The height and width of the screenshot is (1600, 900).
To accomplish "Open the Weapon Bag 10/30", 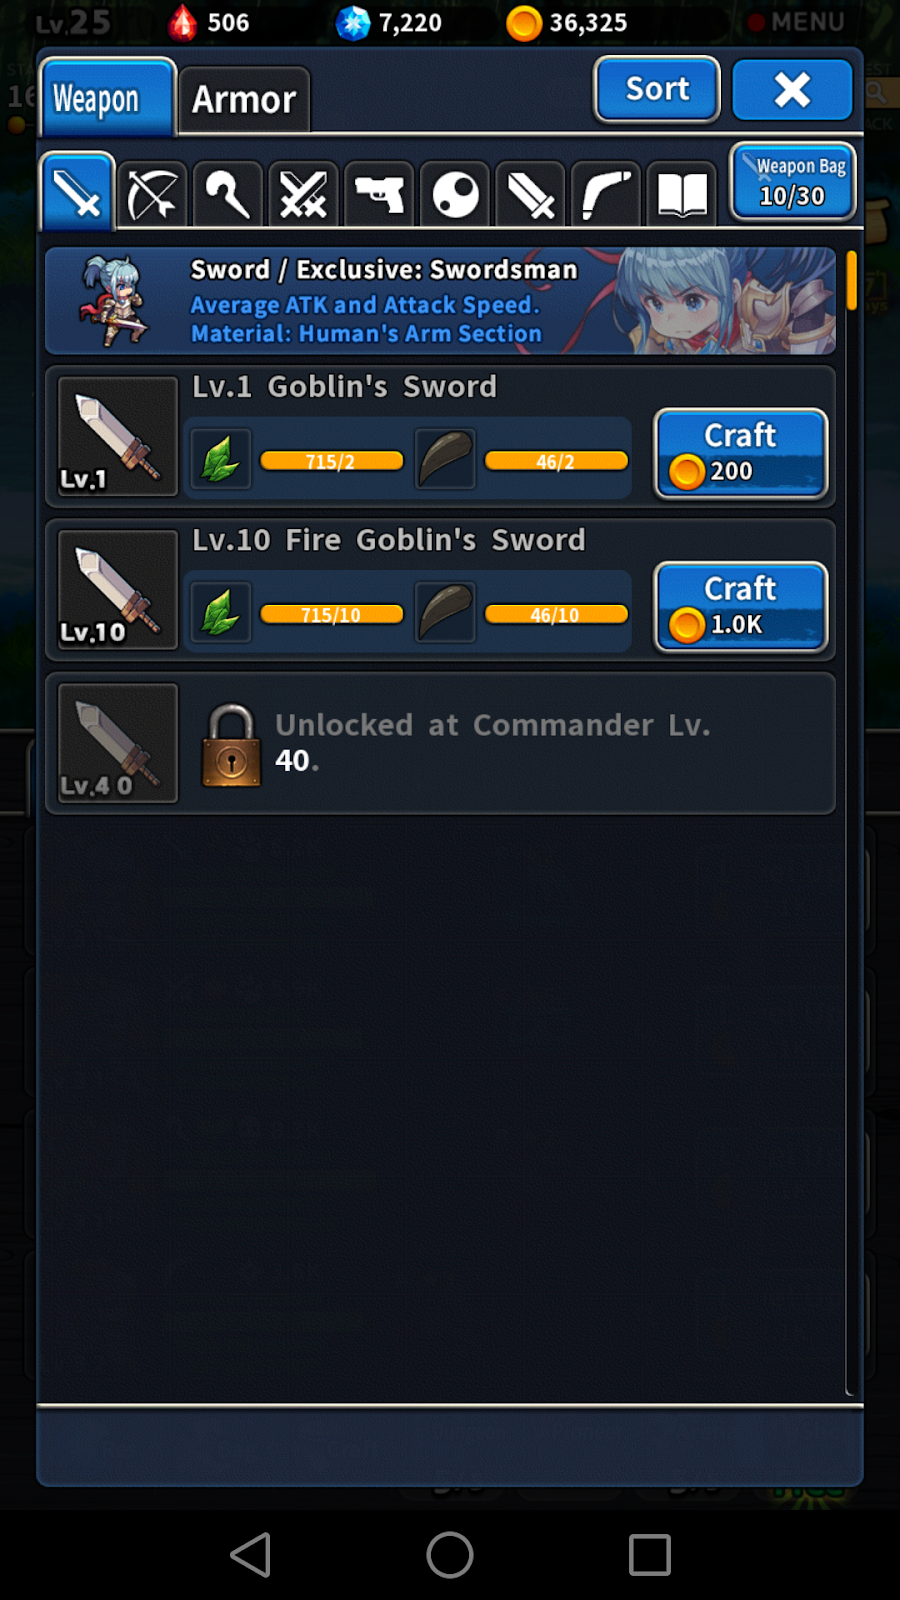I will tap(793, 181).
